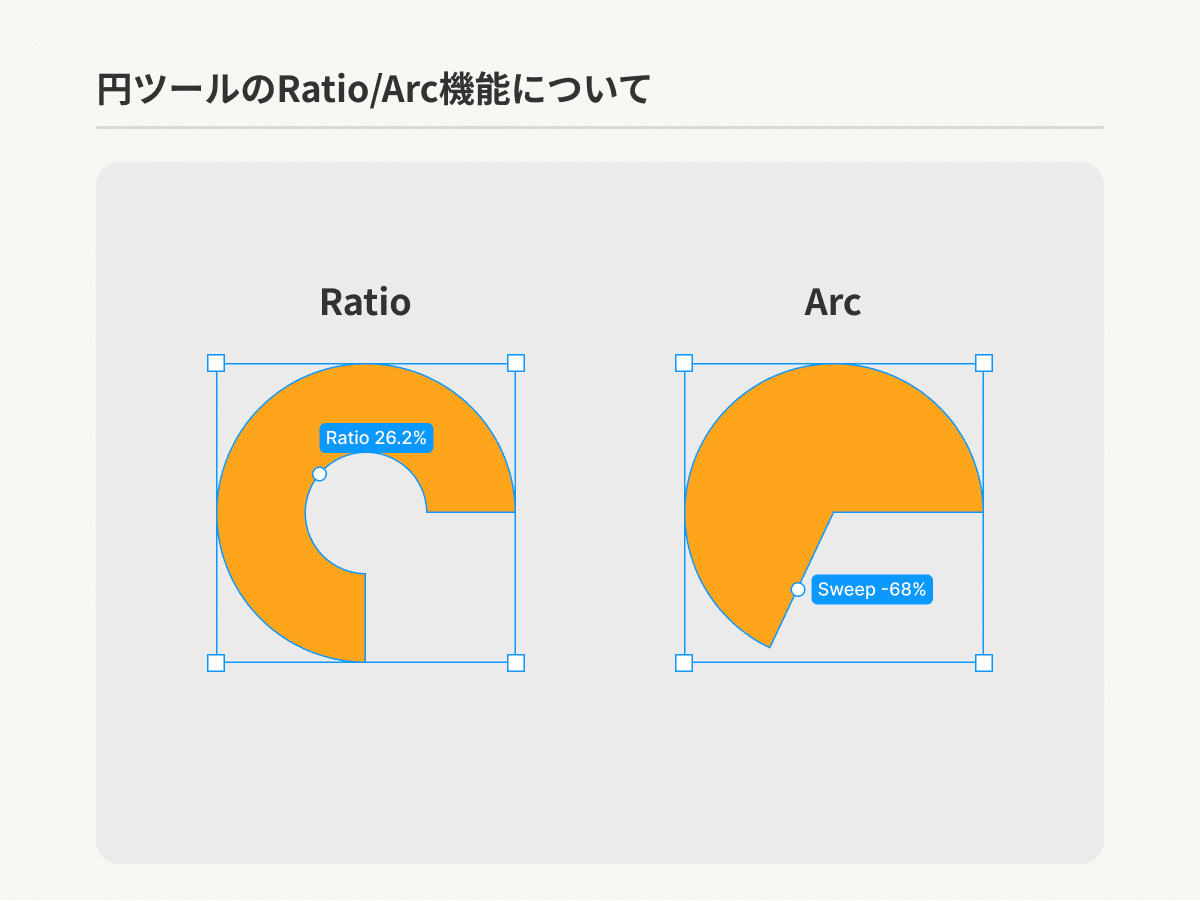Viewport: 1200px width, 901px height.
Task: Click the page title about Ratio/Arc機能
Action: coord(374,90)
